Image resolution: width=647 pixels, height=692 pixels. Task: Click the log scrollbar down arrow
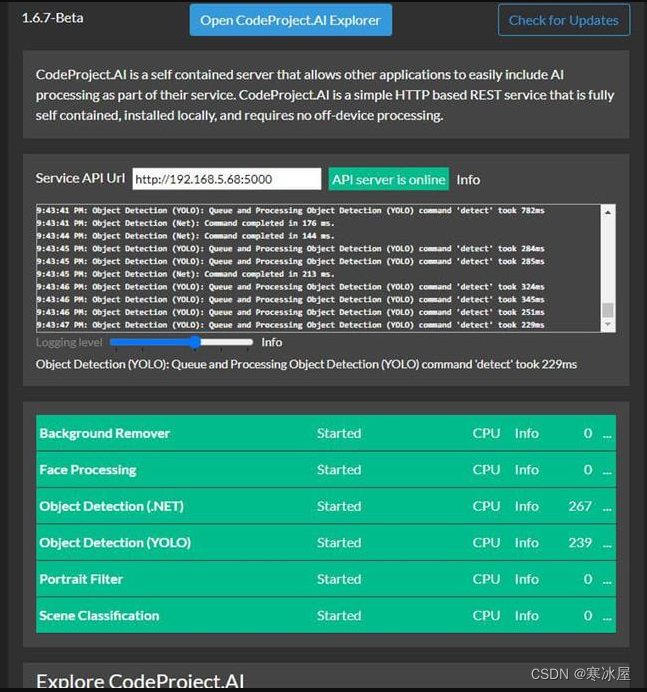coord(608,325)
